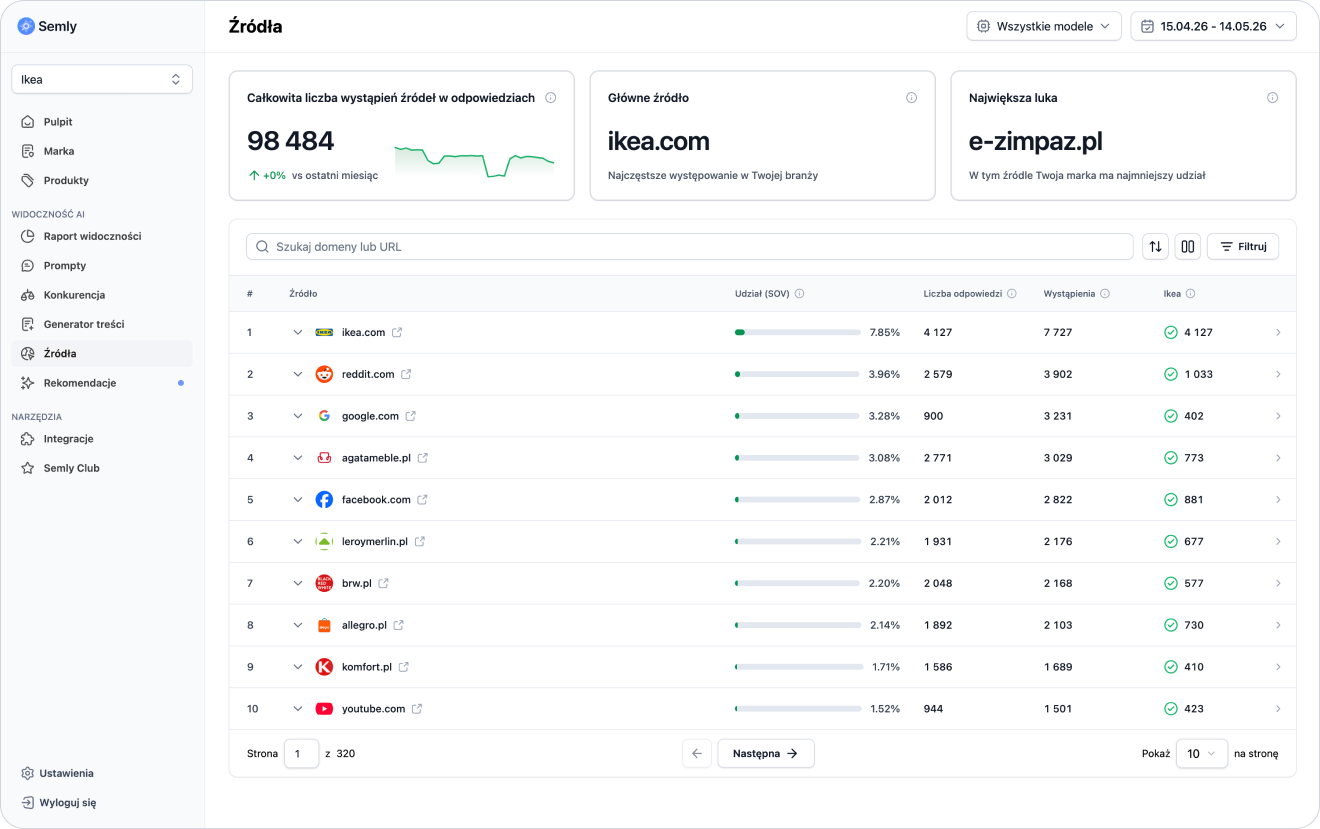This screenshot has width=1320, height=829.
Task: Expand the agatameble.pl row chevron
Action: coord(298,458)
